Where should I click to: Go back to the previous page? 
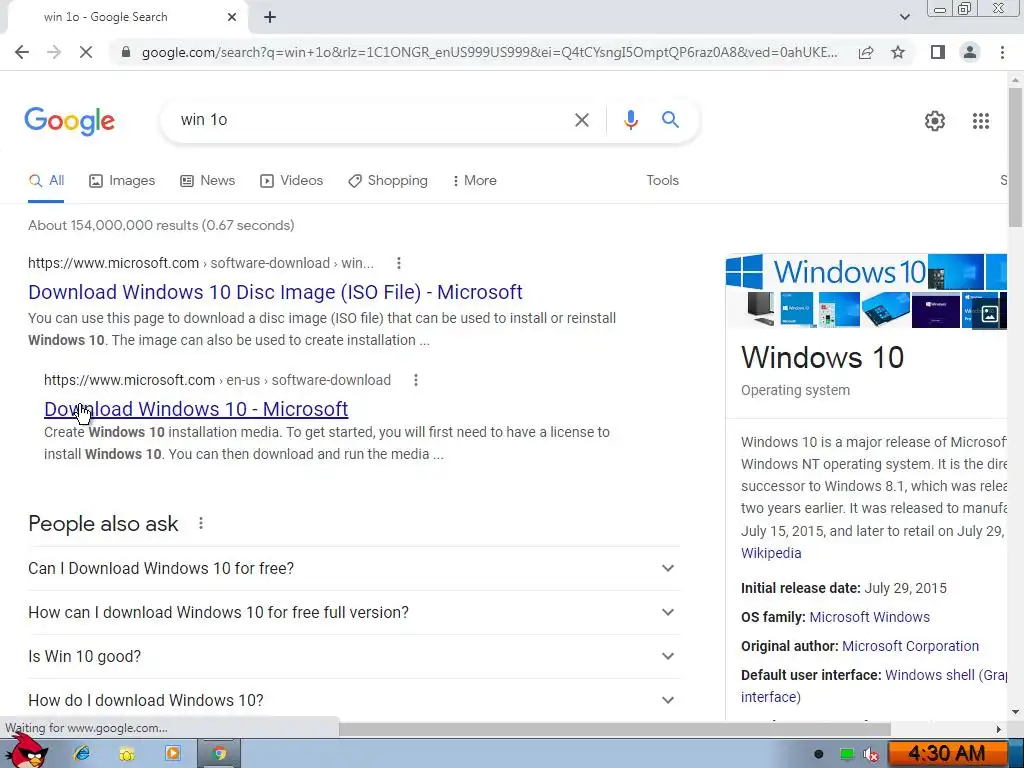(x=22, y=52)
